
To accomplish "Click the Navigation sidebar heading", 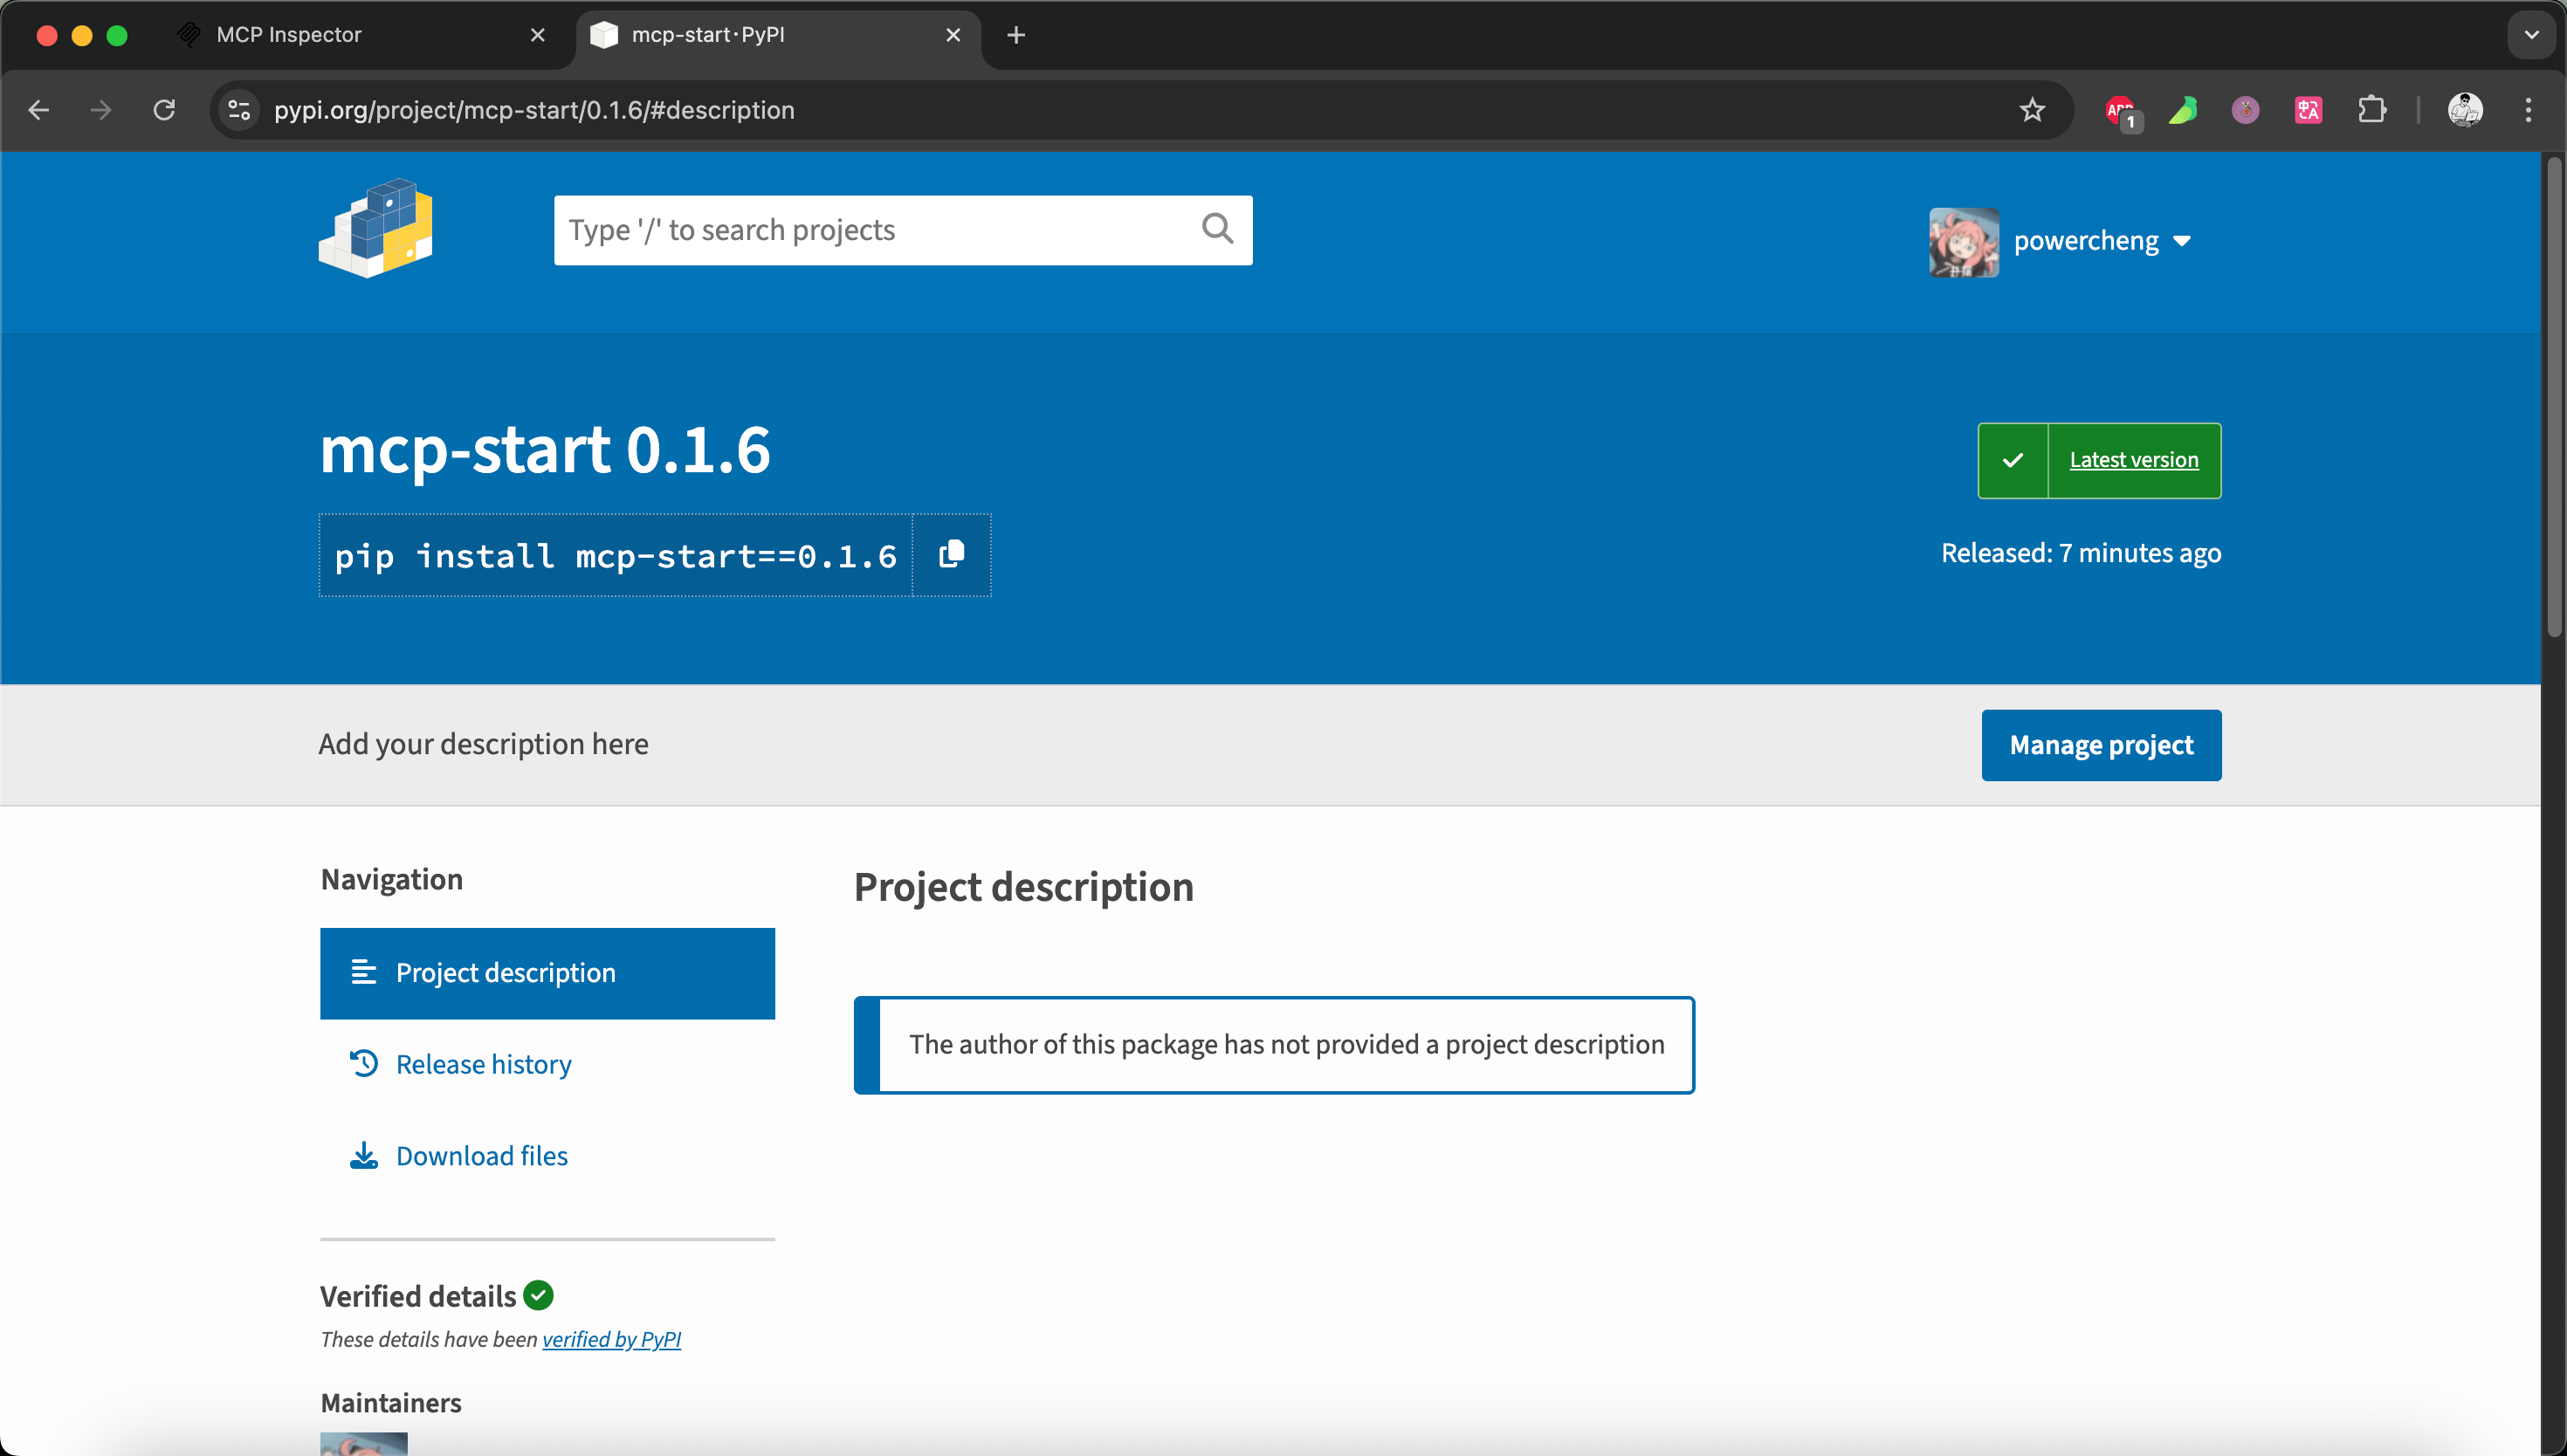I will [391, 879].
